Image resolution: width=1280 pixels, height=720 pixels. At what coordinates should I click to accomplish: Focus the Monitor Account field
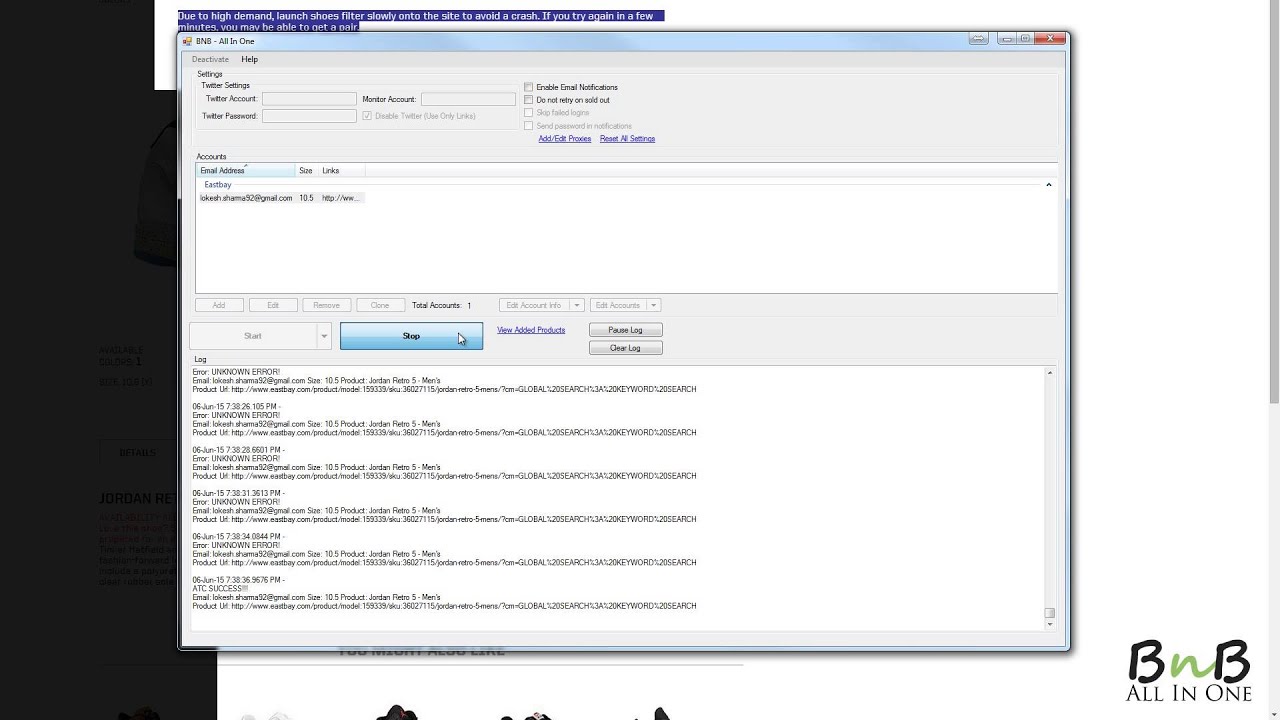pyautogui.click(x=468, y=99)
